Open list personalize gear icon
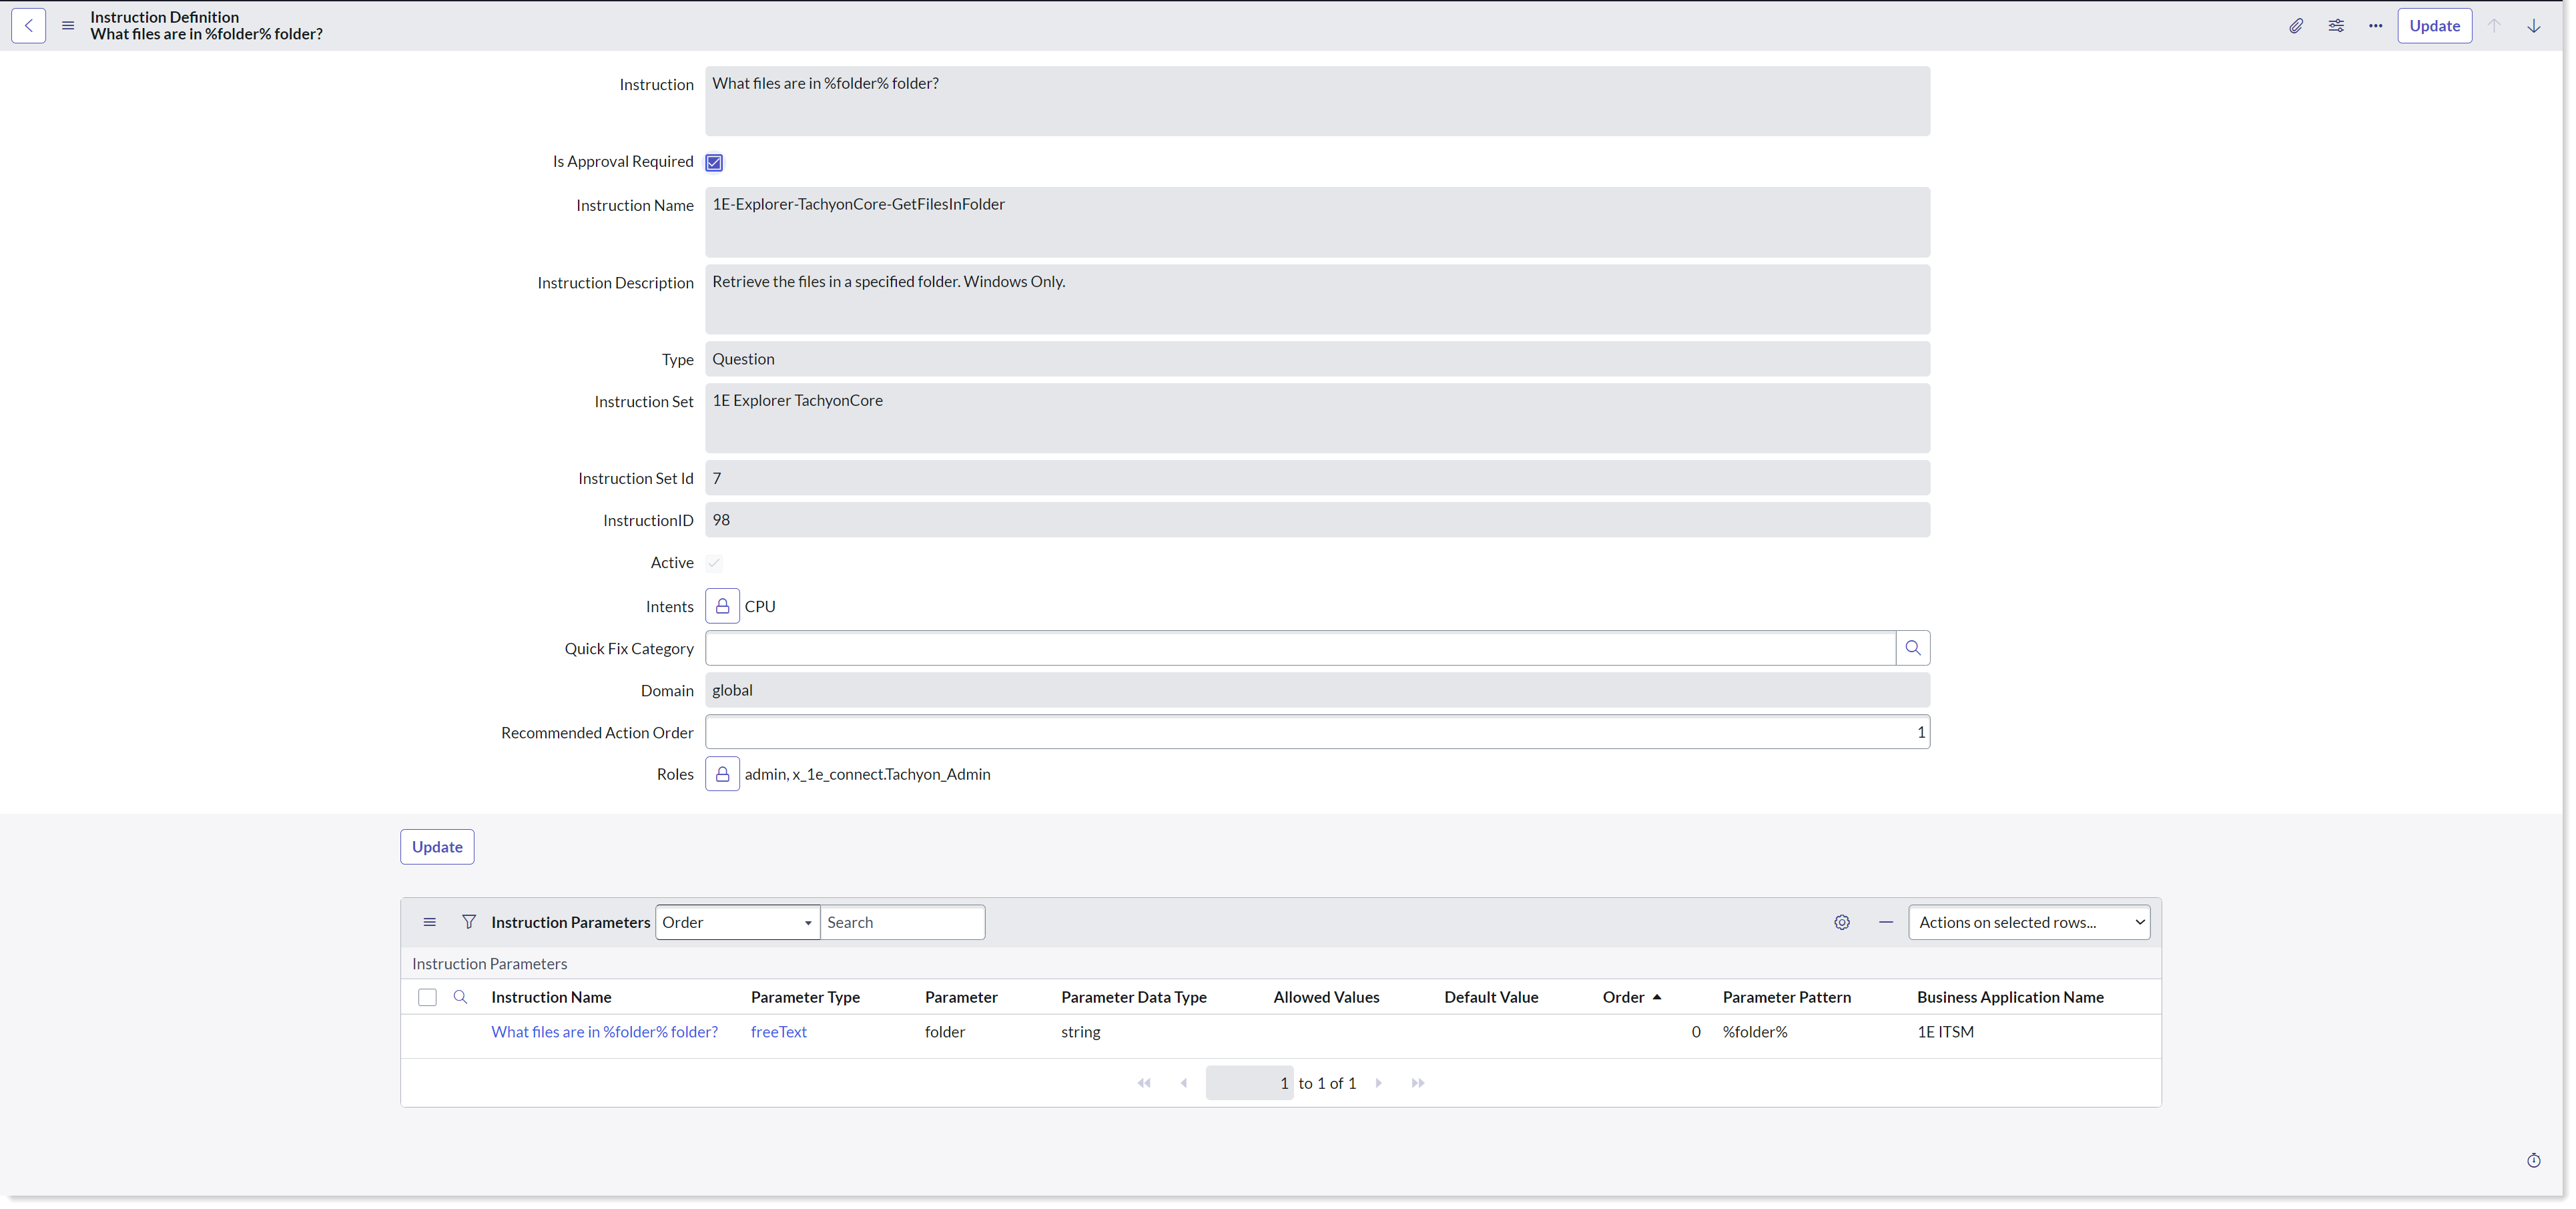This screenshot has width=2576, height=1209. coord(1841,922)
